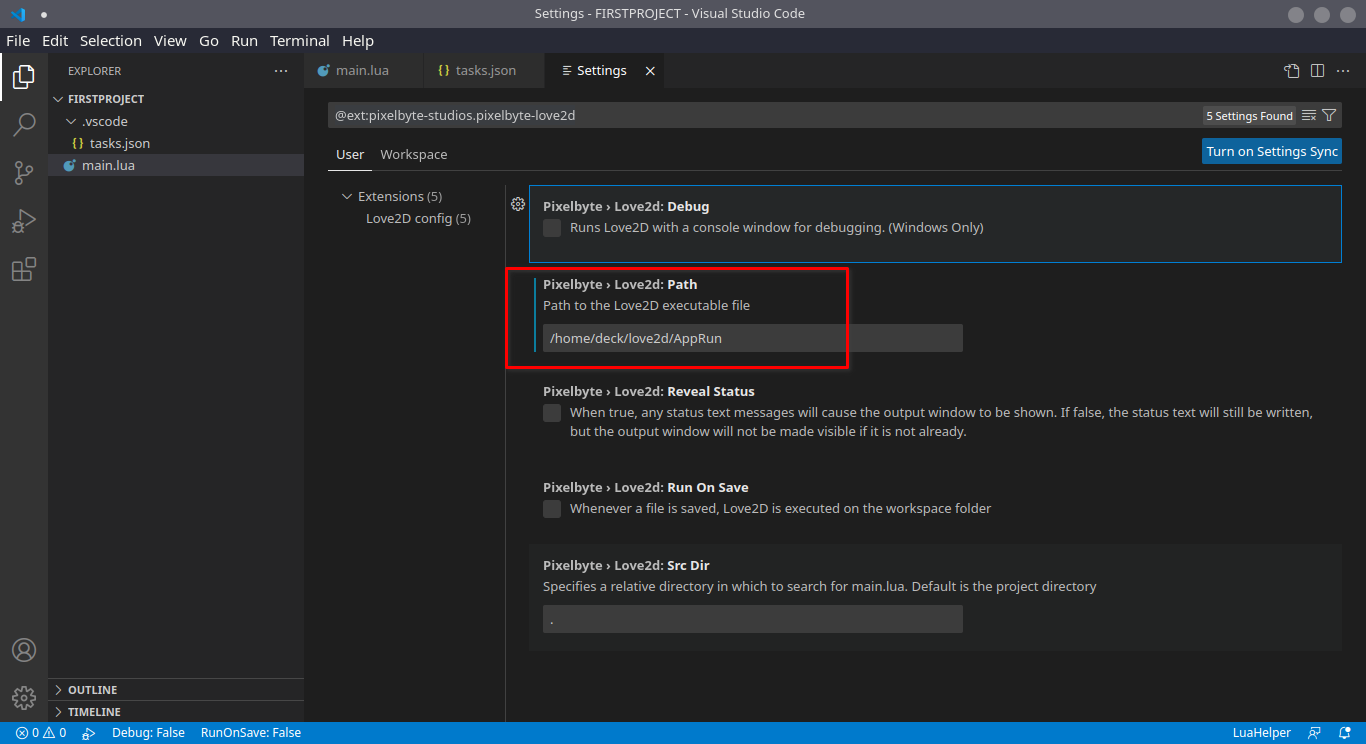The image size is (1366, 744).
Task: Open the Help menu
Action: (358, 41)
